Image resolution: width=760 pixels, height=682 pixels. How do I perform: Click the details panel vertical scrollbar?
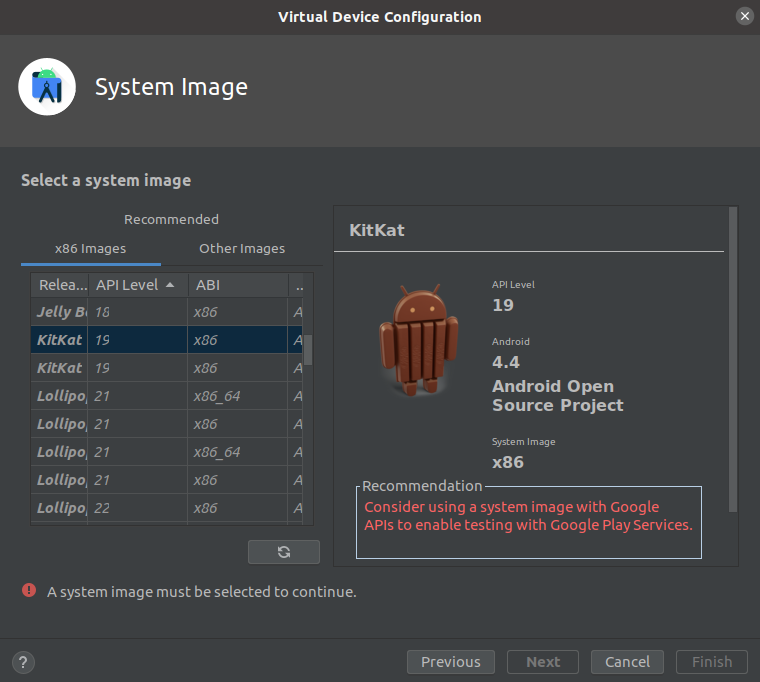click(x=733, y=359)
